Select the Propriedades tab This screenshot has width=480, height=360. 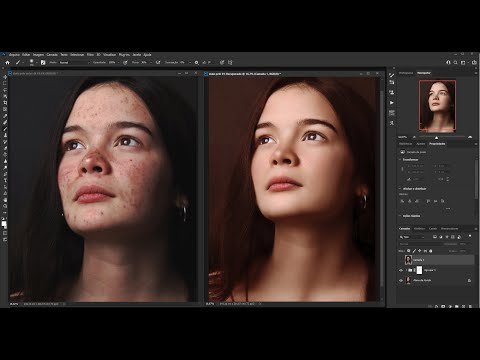(437, 144)
